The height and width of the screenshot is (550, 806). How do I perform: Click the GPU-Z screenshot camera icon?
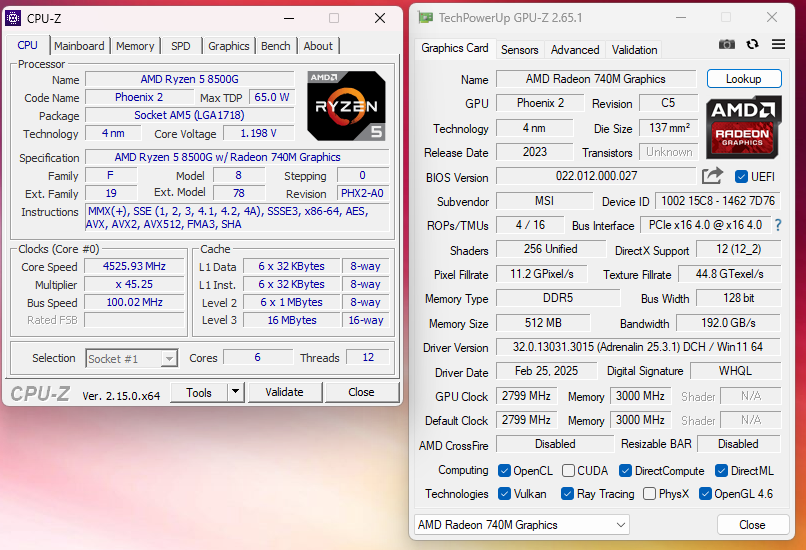(726, 44)
